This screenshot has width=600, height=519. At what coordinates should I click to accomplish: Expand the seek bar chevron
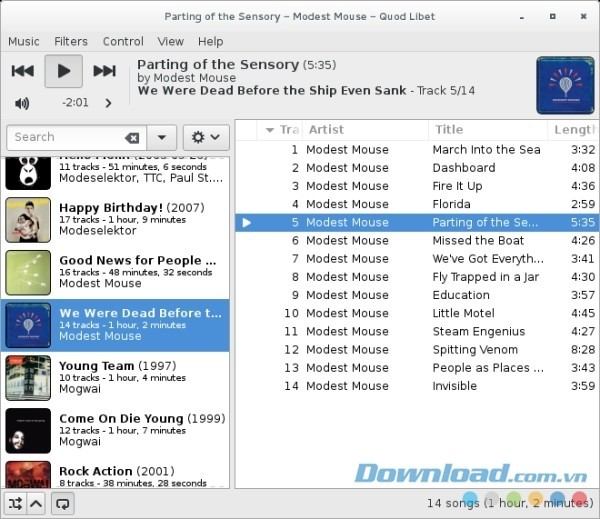tap(108, 103)
